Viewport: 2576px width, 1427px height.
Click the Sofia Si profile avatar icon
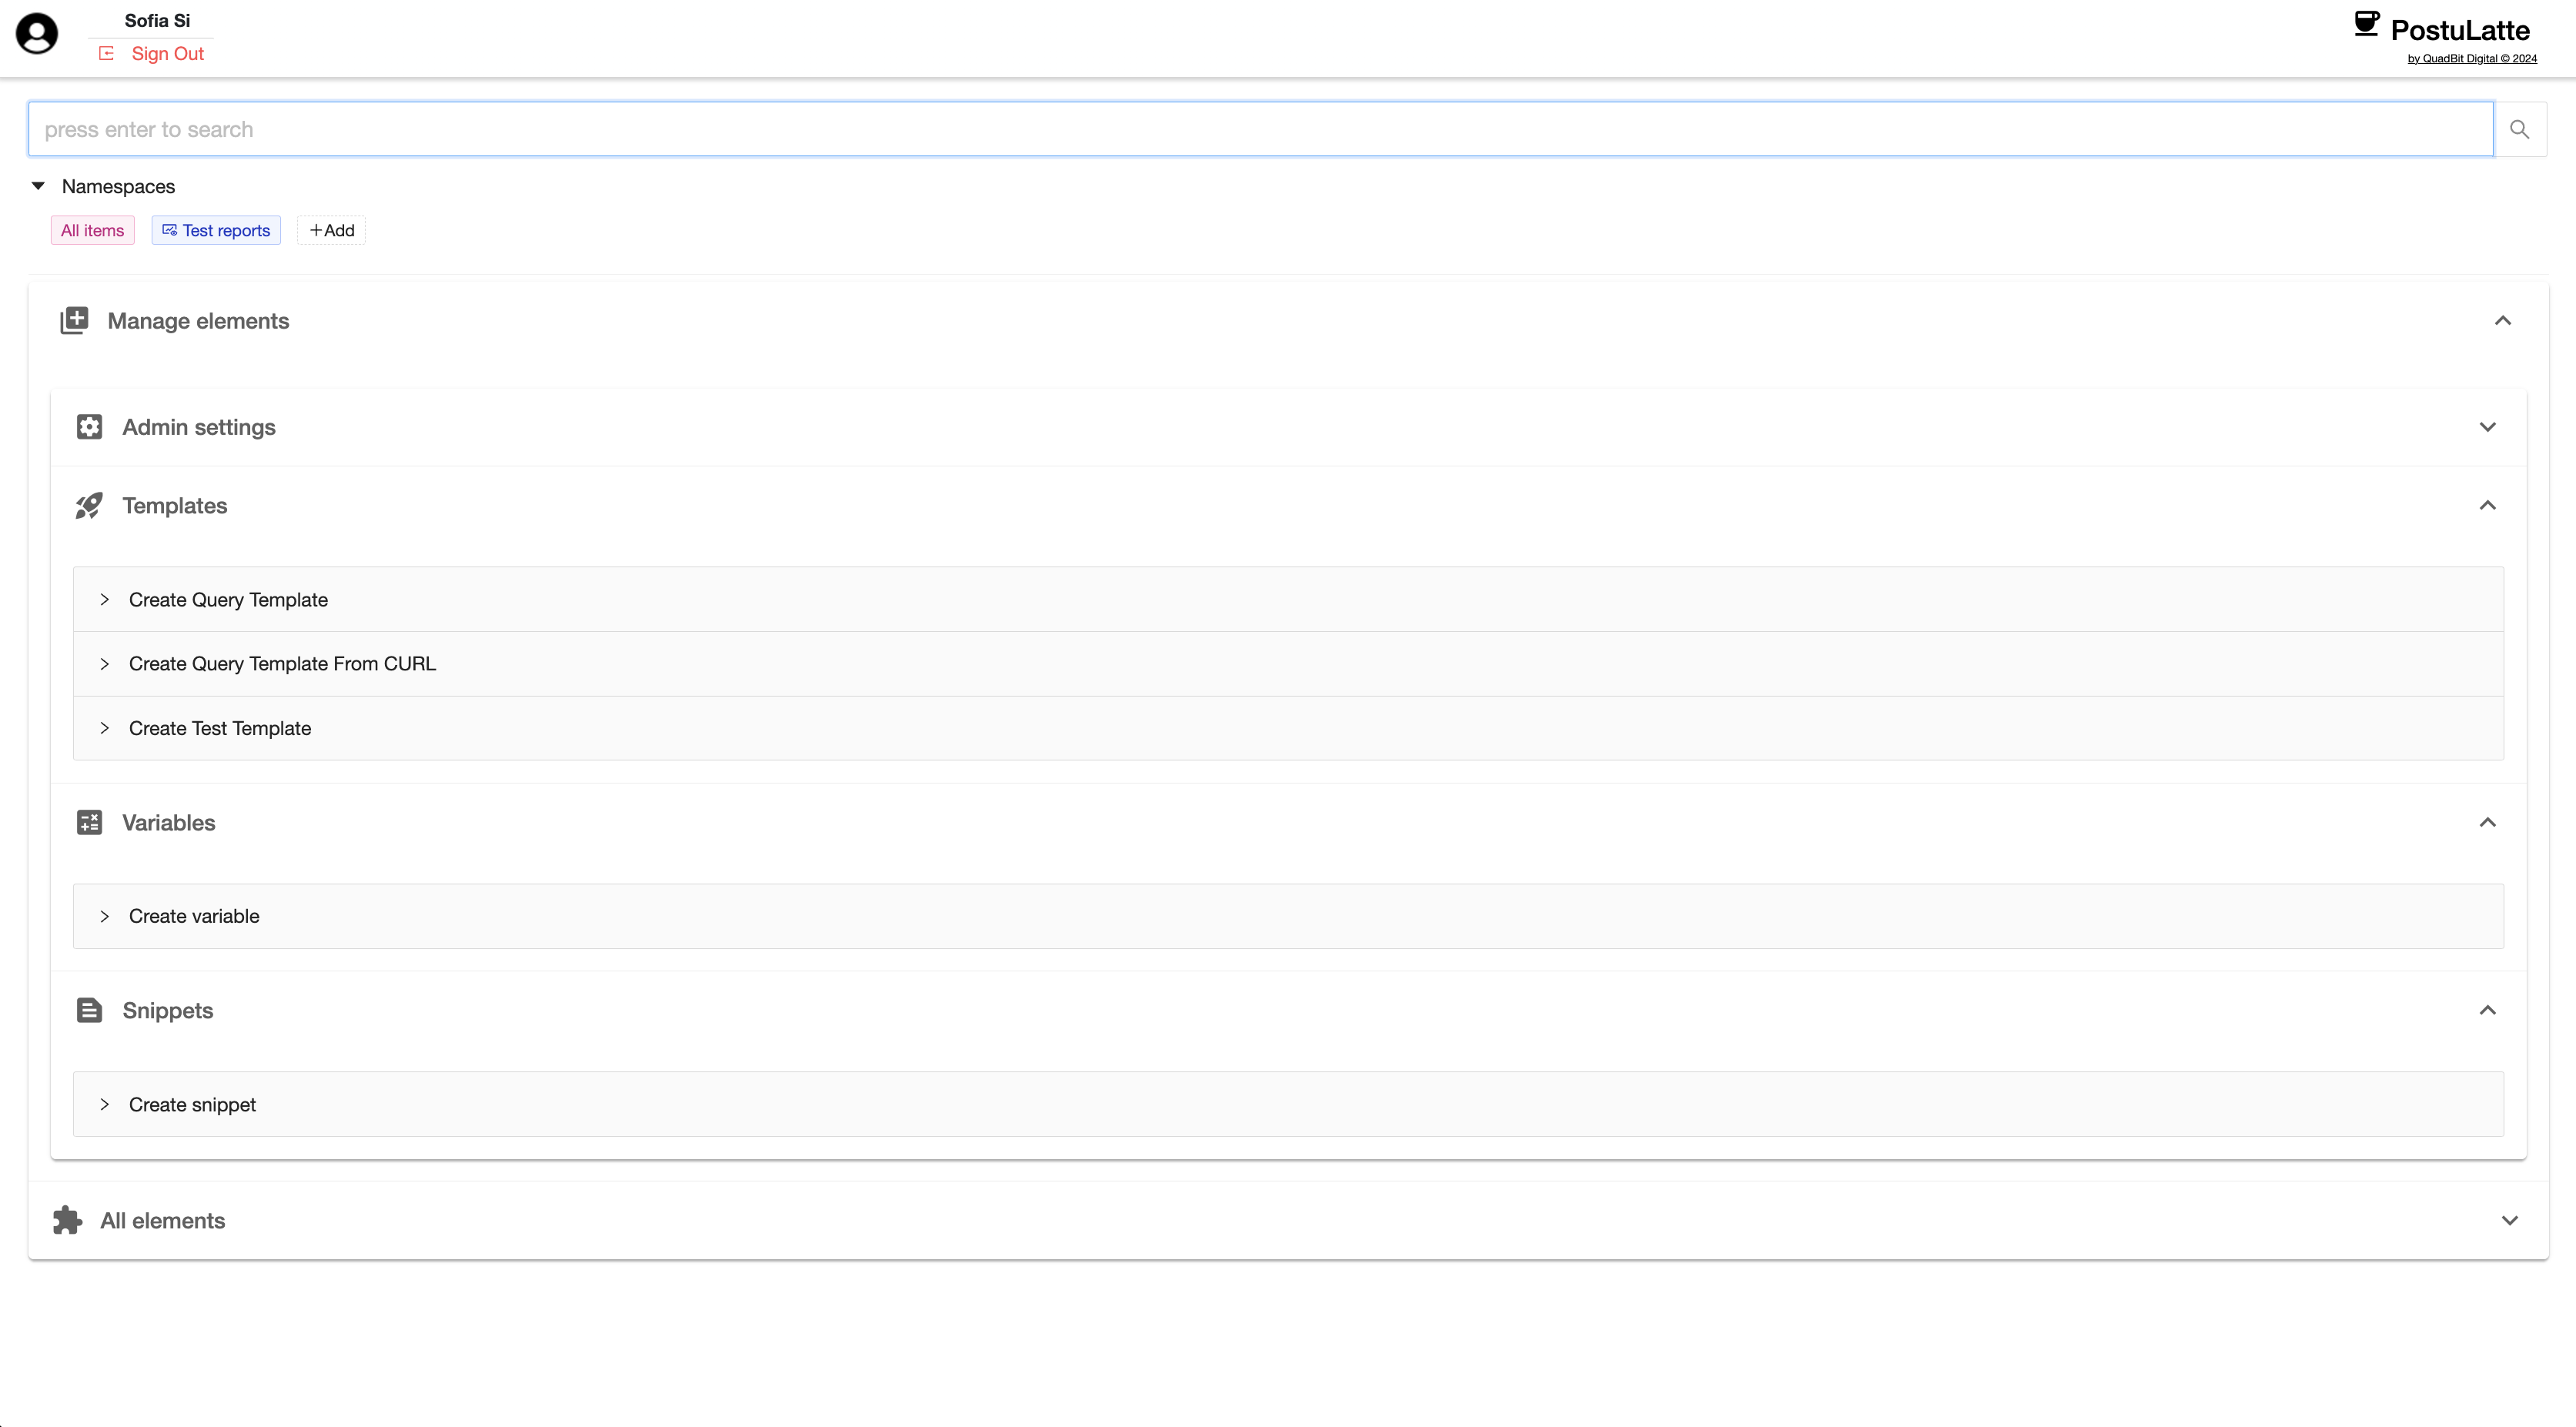coord(37,34)
